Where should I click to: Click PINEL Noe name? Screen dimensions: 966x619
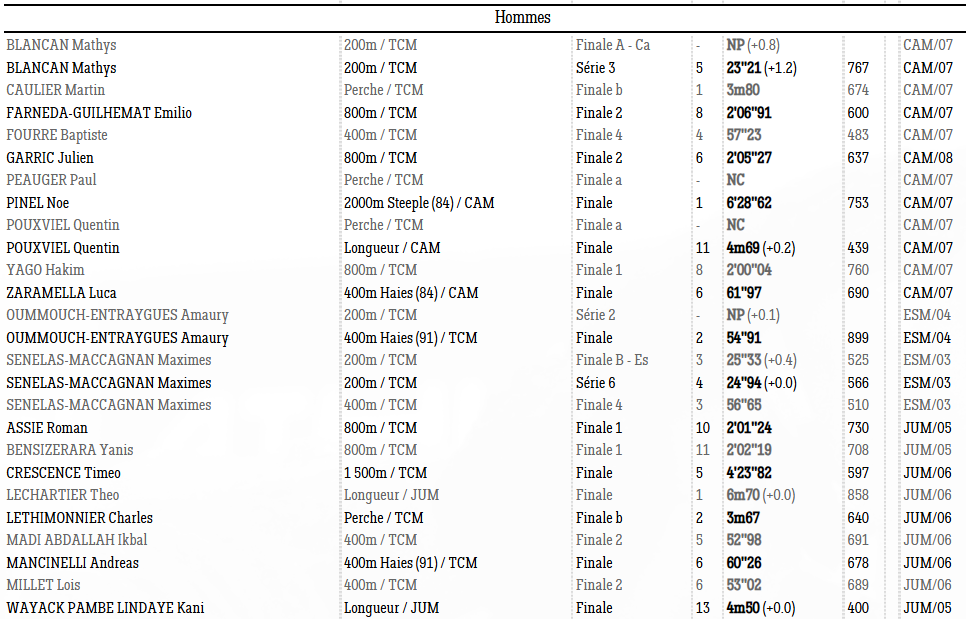(x=38, y=203)
